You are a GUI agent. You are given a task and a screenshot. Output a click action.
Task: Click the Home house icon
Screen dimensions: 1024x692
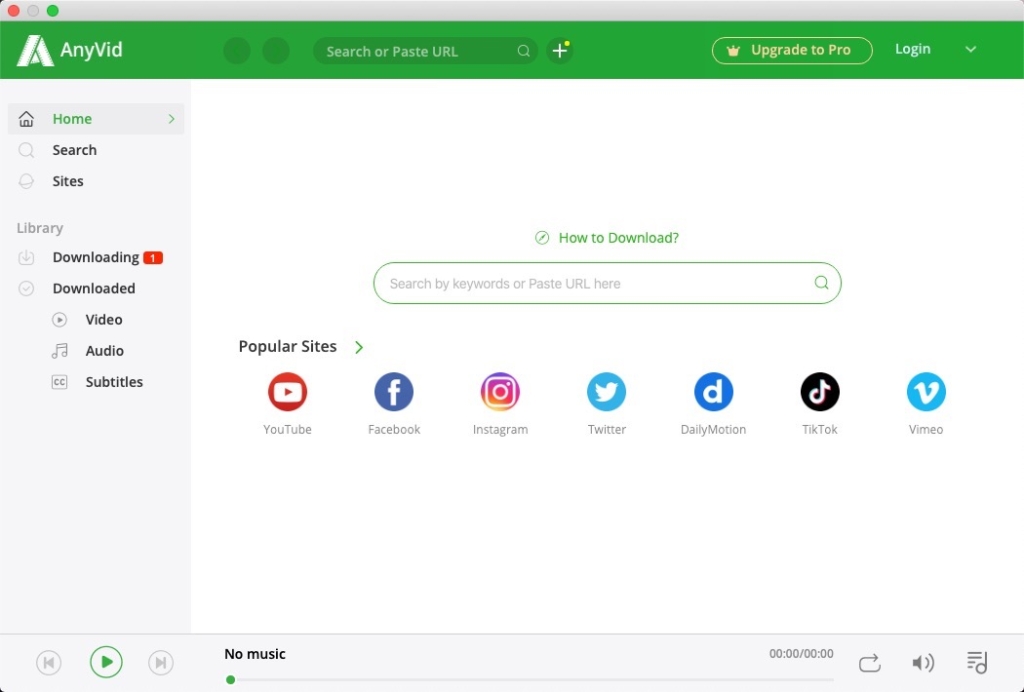[x=26, y=119]
